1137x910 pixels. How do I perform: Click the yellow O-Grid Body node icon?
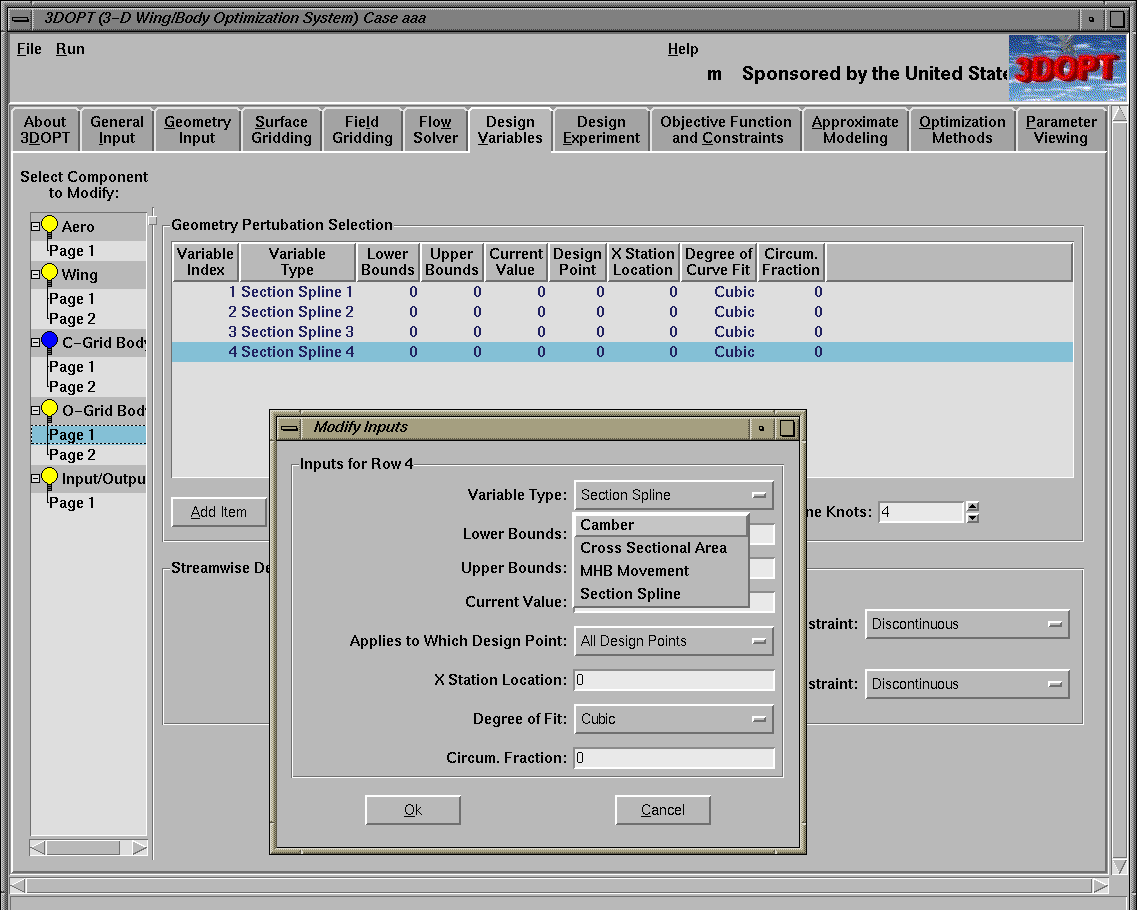pos(49,409)
